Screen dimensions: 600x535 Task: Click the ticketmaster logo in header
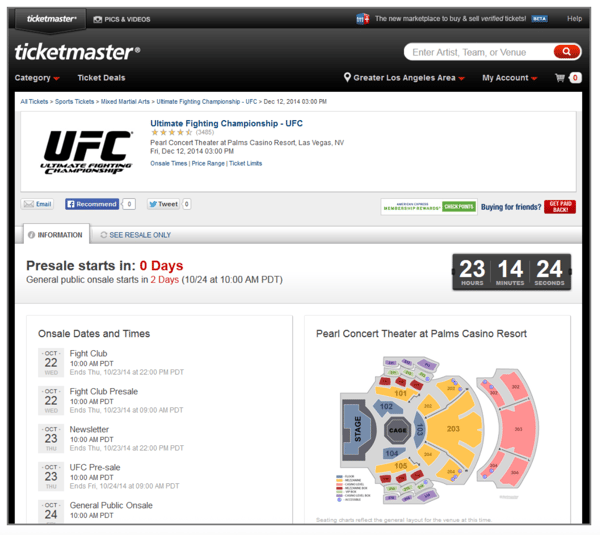77,52
